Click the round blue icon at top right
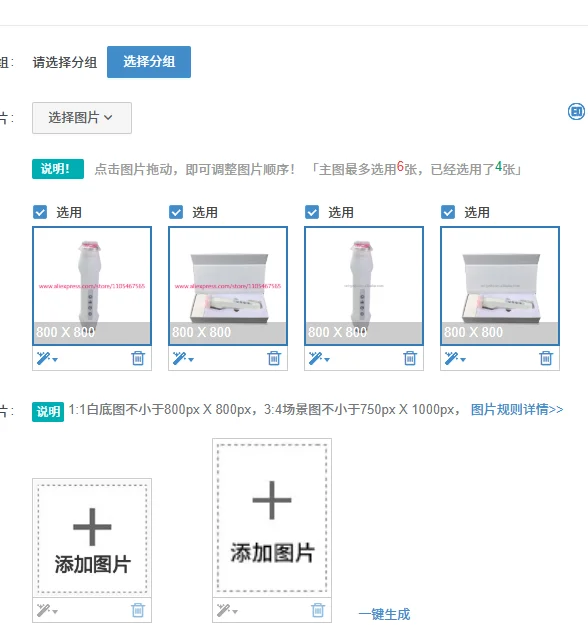 click(576, 112)
